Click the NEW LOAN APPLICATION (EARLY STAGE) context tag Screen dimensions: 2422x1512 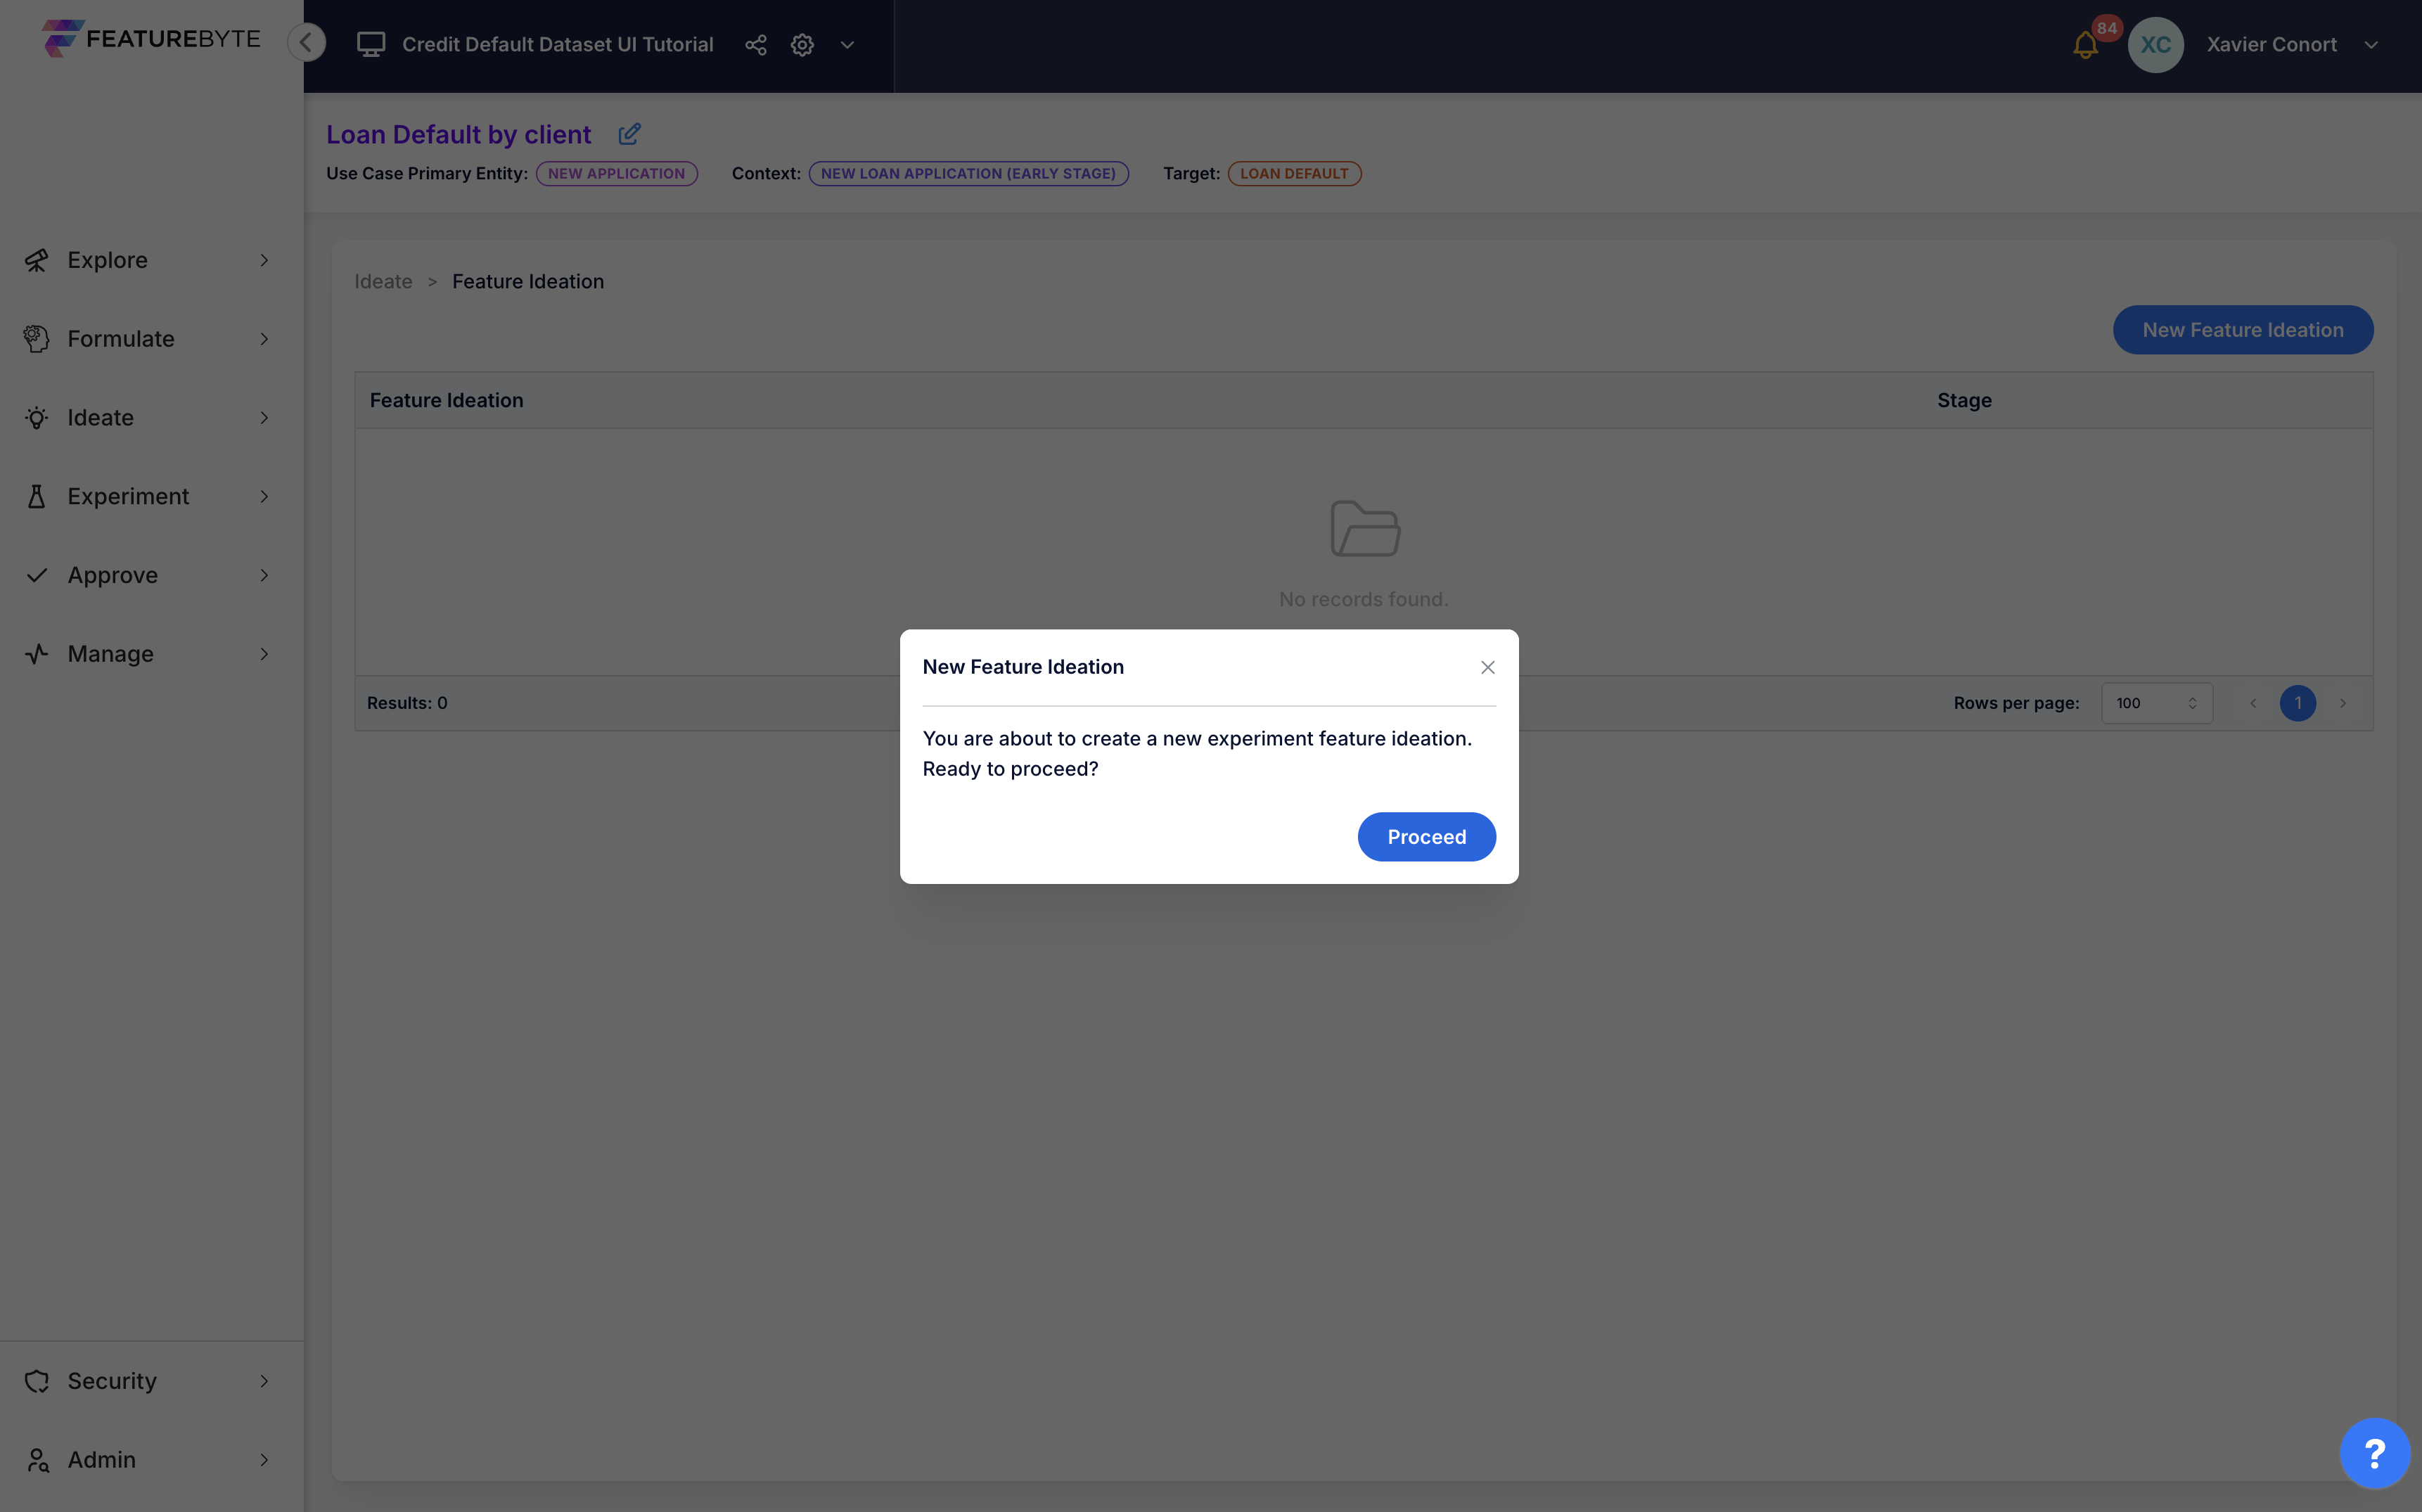pos(968,173)
